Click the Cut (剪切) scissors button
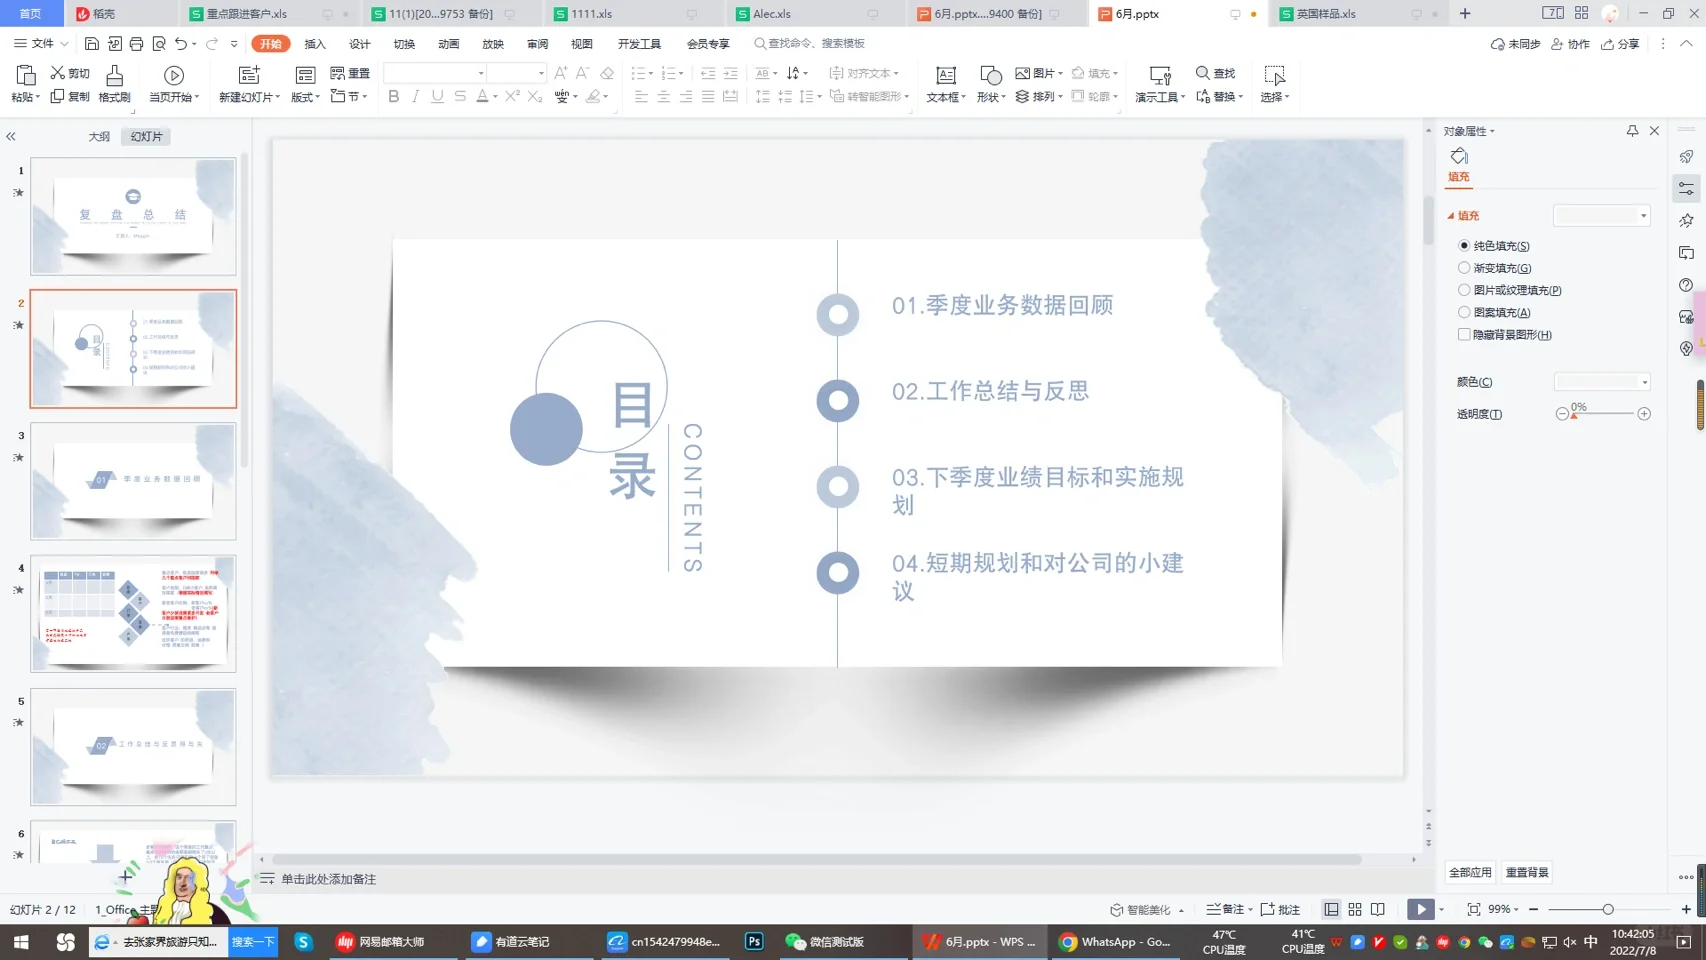1706x960 pixels. (x=71, y=73)
